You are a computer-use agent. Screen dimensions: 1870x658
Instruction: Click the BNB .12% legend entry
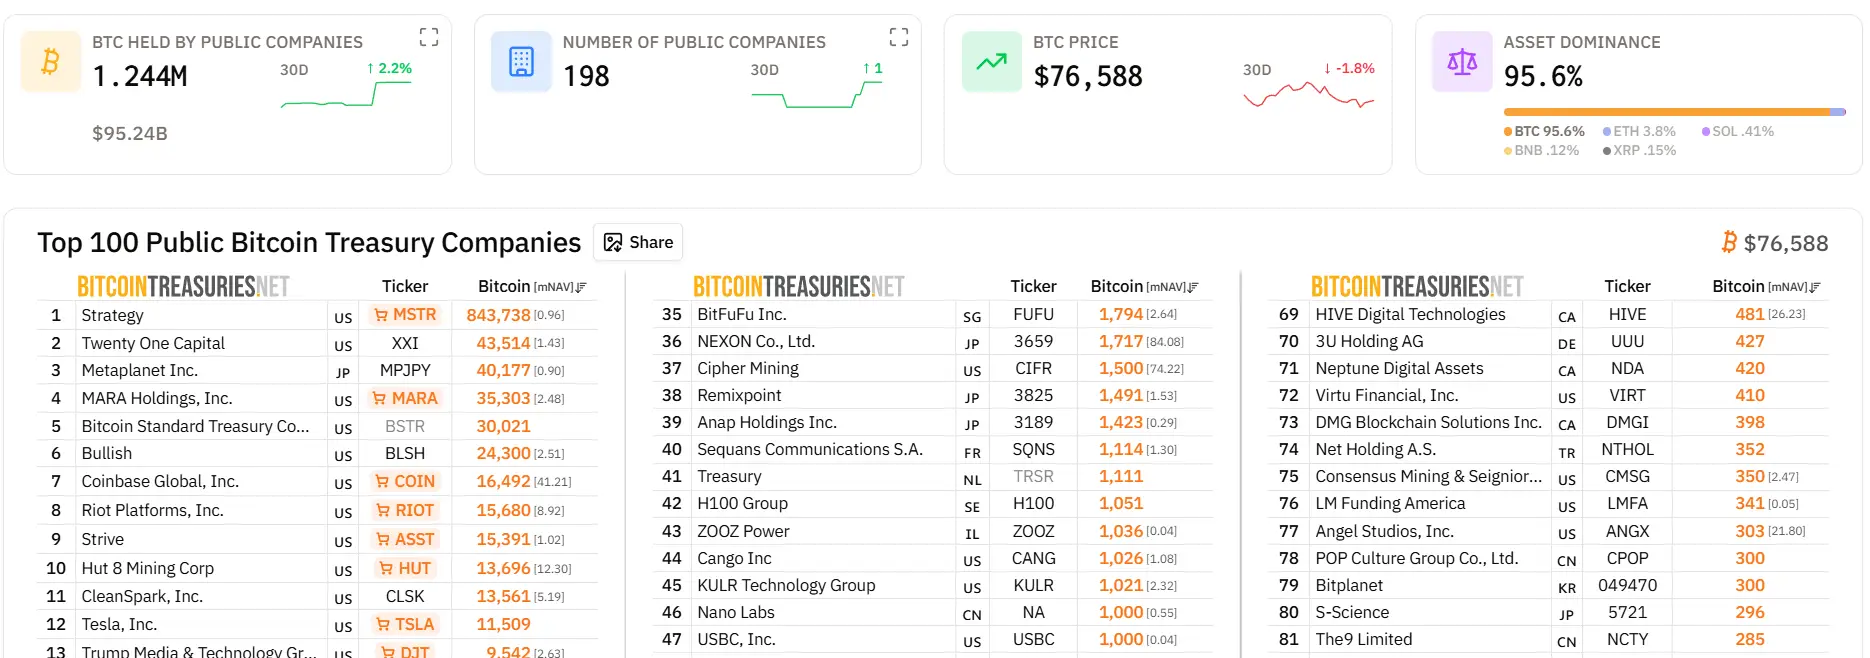pyautogui.click(x=1541, y=150)
